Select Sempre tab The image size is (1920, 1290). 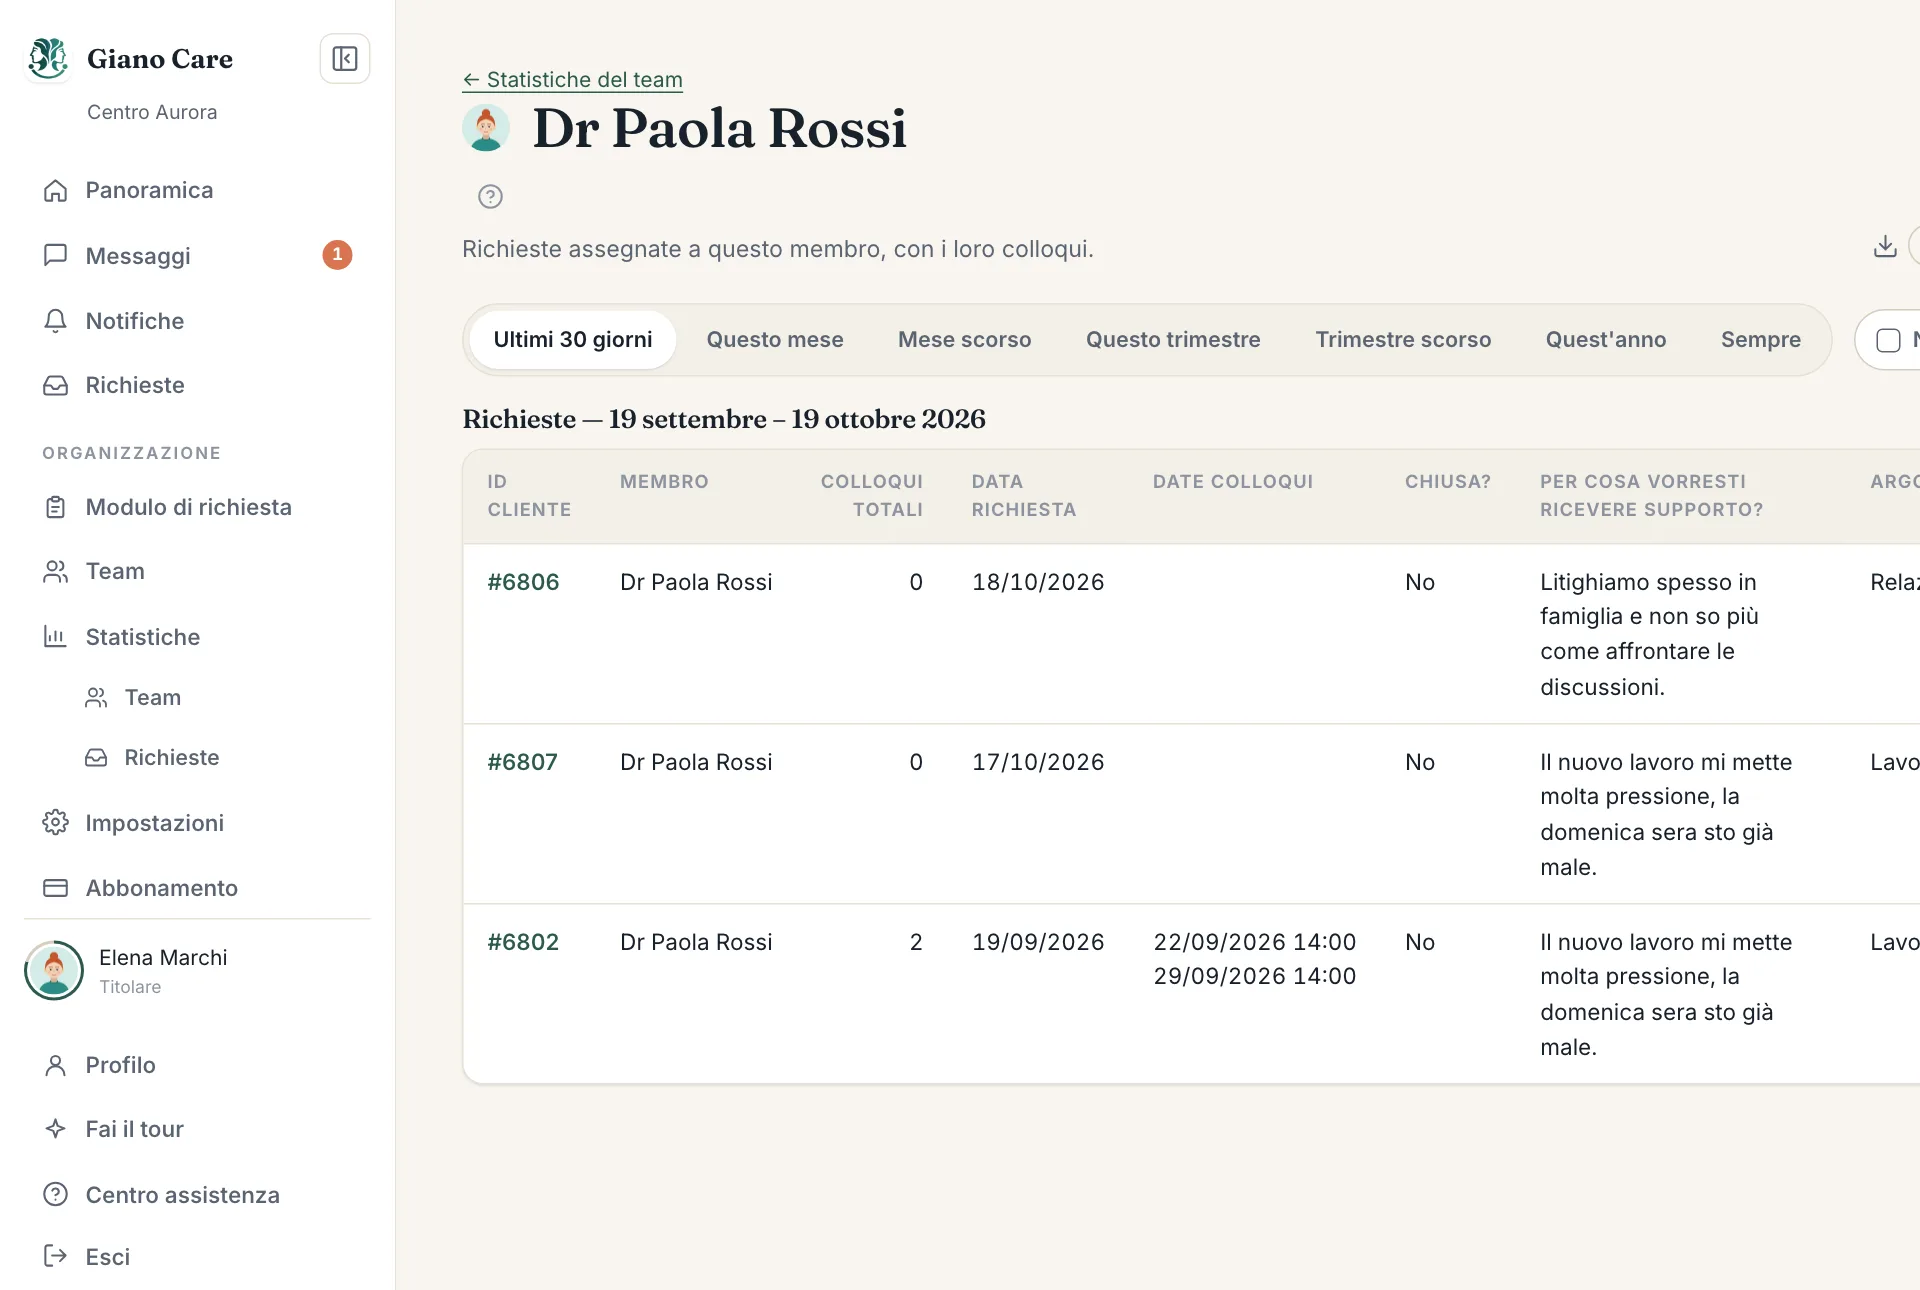1761,340
